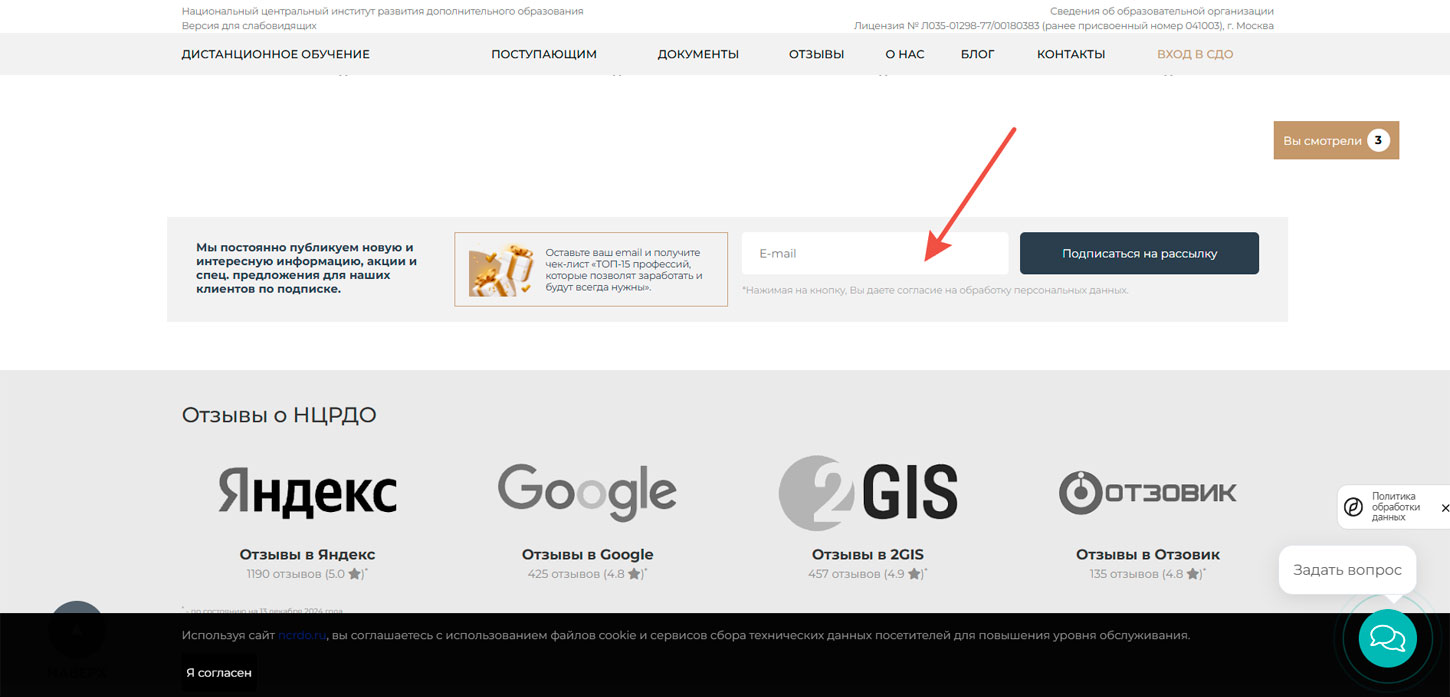Viewport: 1450px width, 697px height.
Task: Open ОТЗЫВЫ in the navigation bar
Action: pos(816,54)
